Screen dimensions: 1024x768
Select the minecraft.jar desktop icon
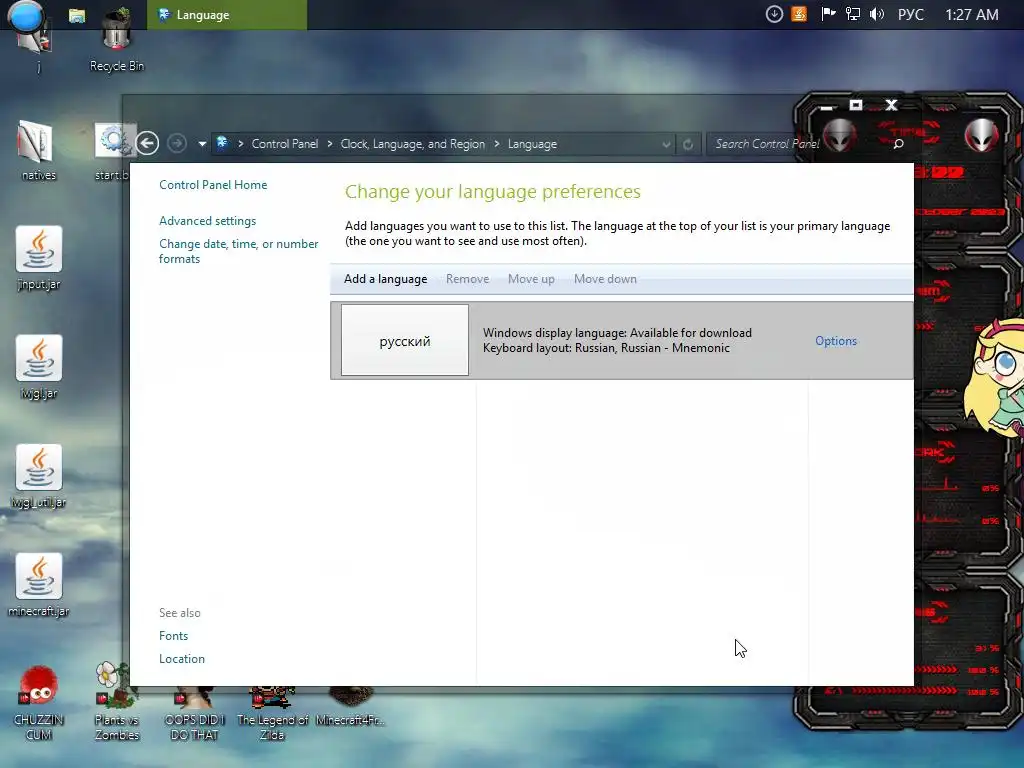39,586
